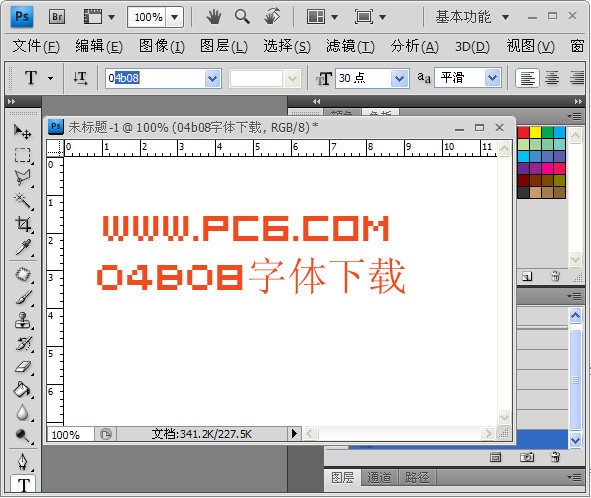
Task: Open the 编辑(E) menu
Action: point(99,46)
